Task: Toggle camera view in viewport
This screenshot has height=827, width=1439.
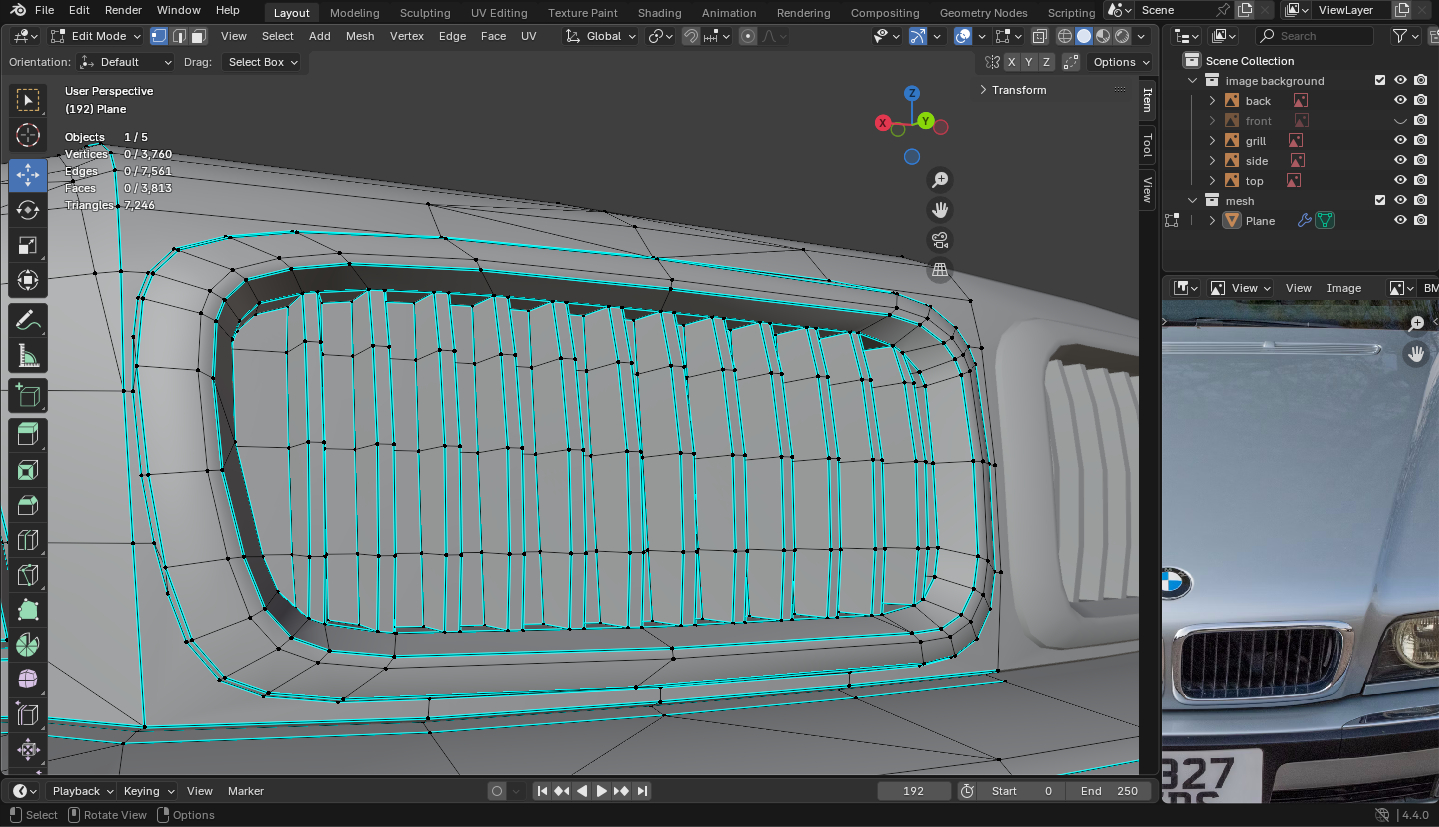Action: pyautogui.click(x=939, y=240)
